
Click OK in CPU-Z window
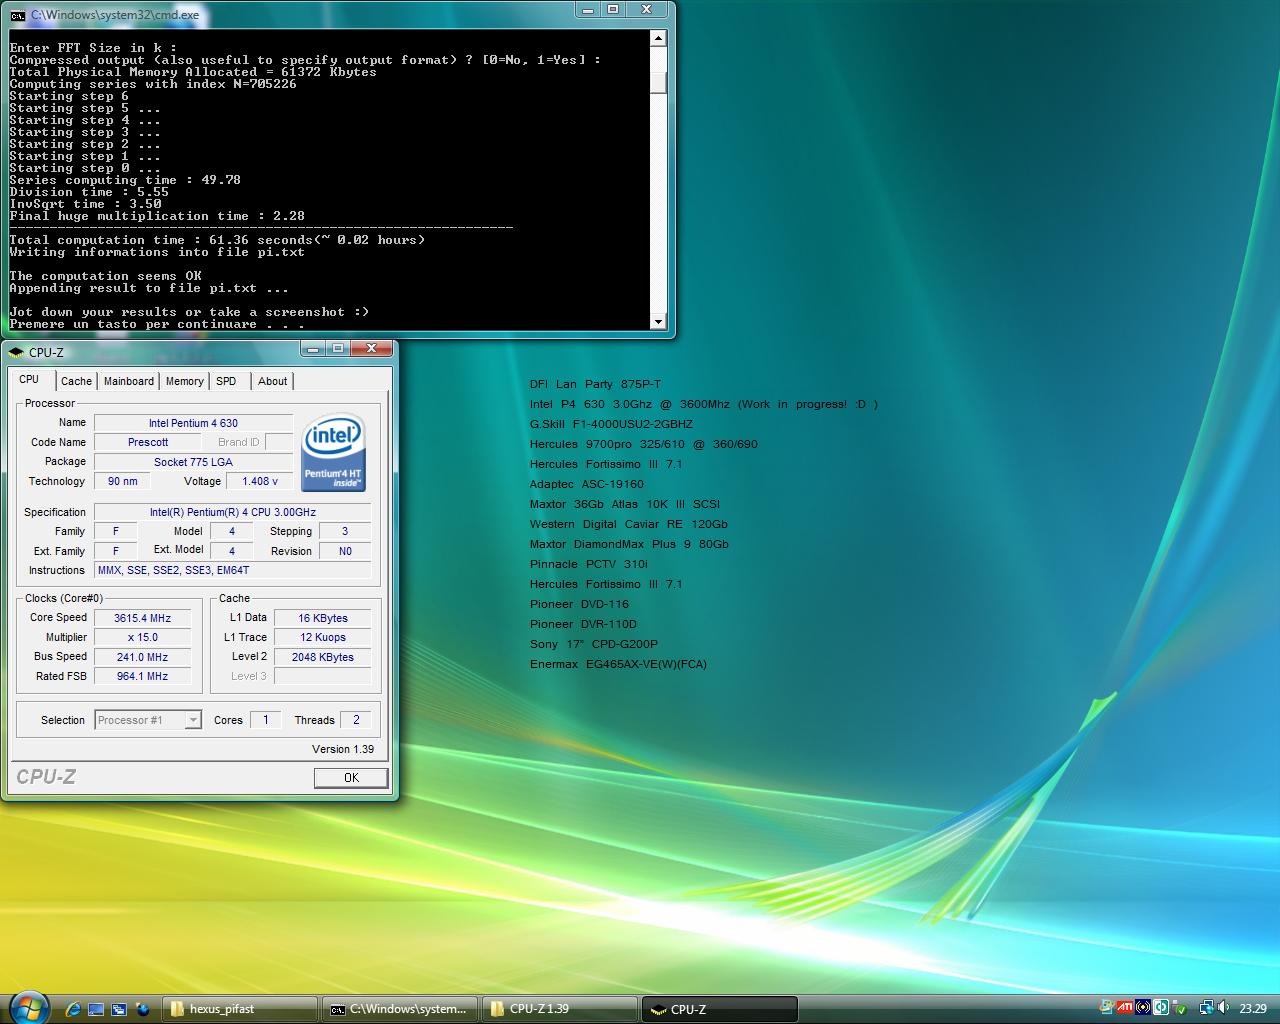click(x=351, y=777)
